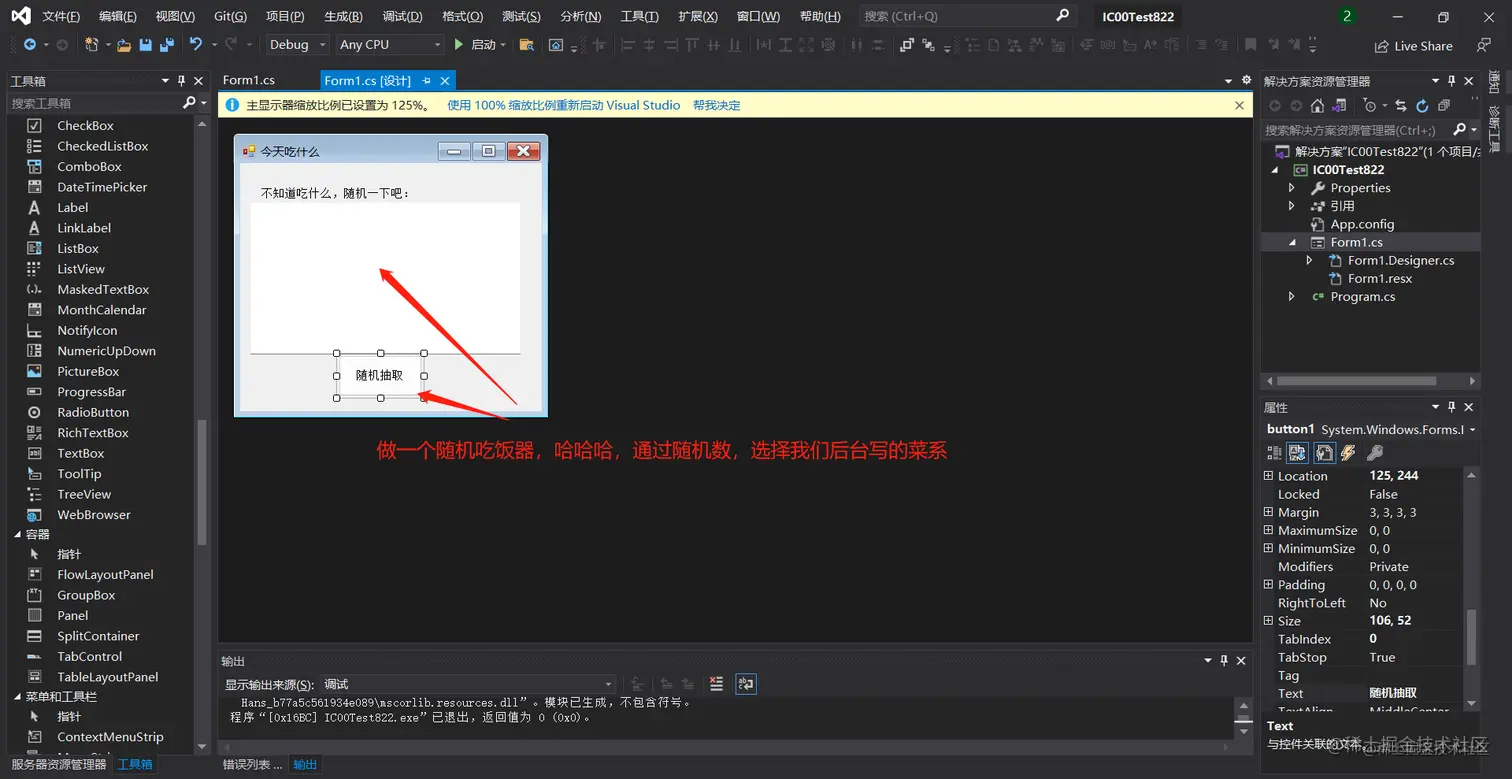Click the Save All toolbar icon
This screenshot has height=779, width=1512.
[x=166, y=45]
